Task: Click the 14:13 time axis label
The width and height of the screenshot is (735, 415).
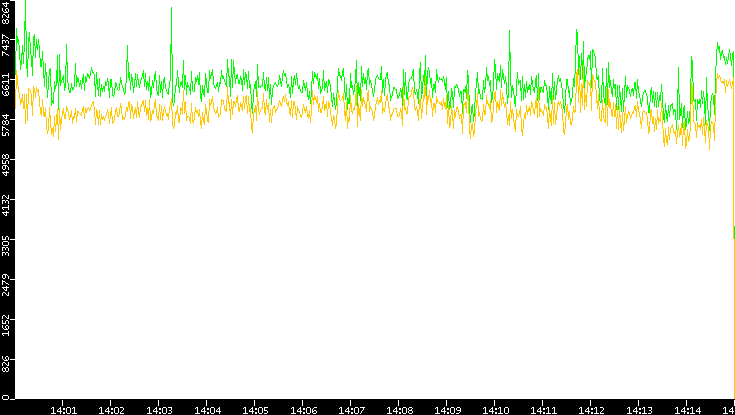Action: click(639, 410)
